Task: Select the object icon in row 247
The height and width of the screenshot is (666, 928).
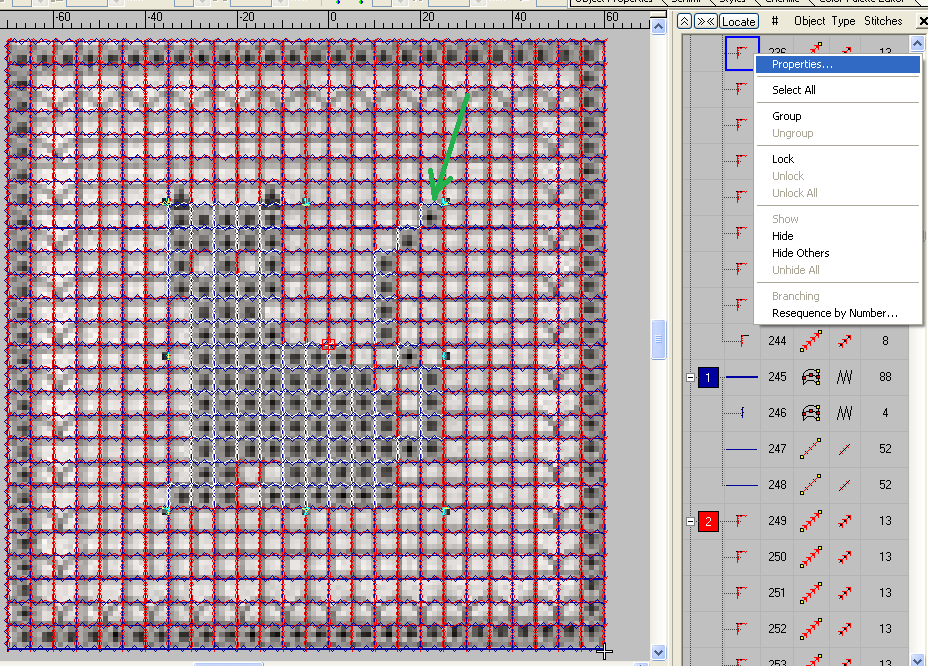Action: tap(811, 450)
